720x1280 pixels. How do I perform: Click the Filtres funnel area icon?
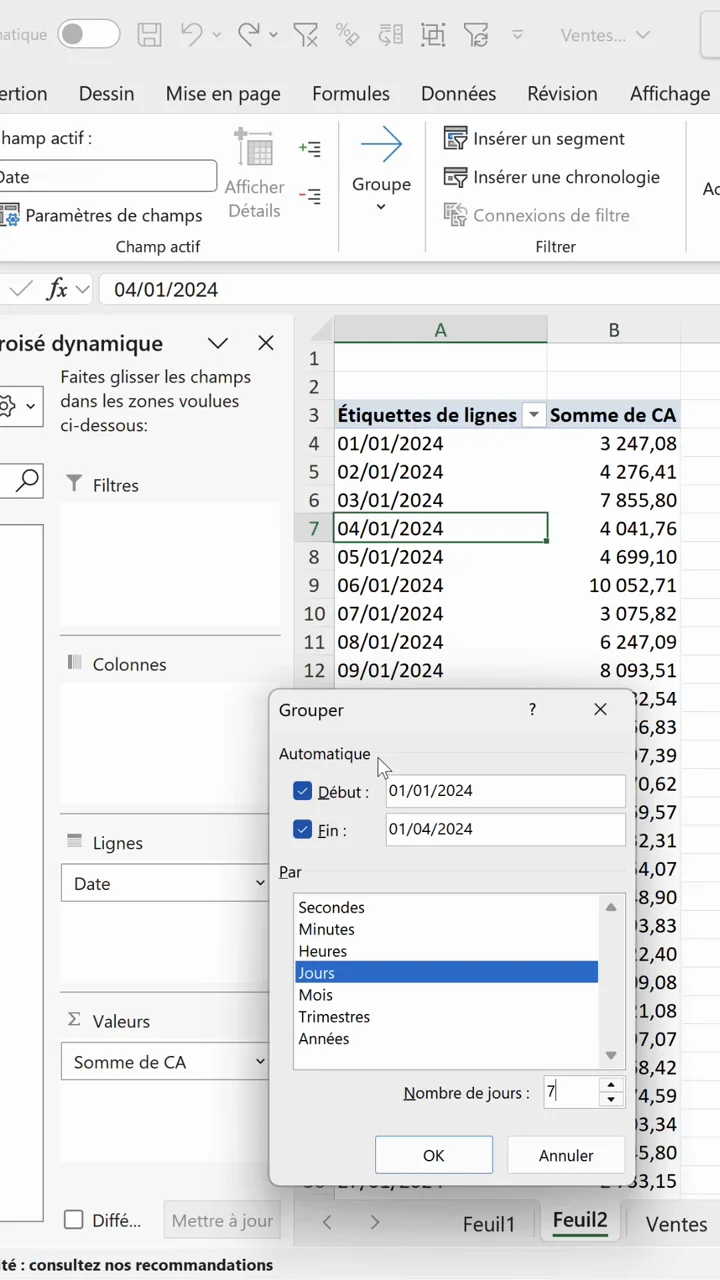pos(74,484)
